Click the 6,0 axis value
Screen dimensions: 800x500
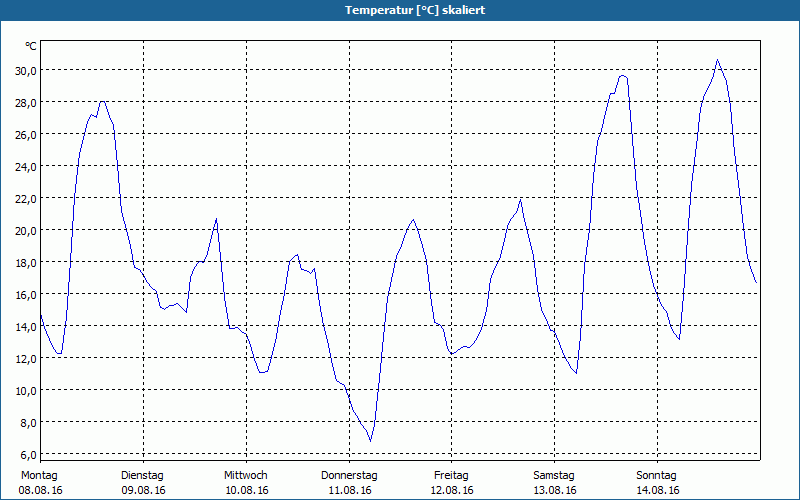(x=28, y=455)
